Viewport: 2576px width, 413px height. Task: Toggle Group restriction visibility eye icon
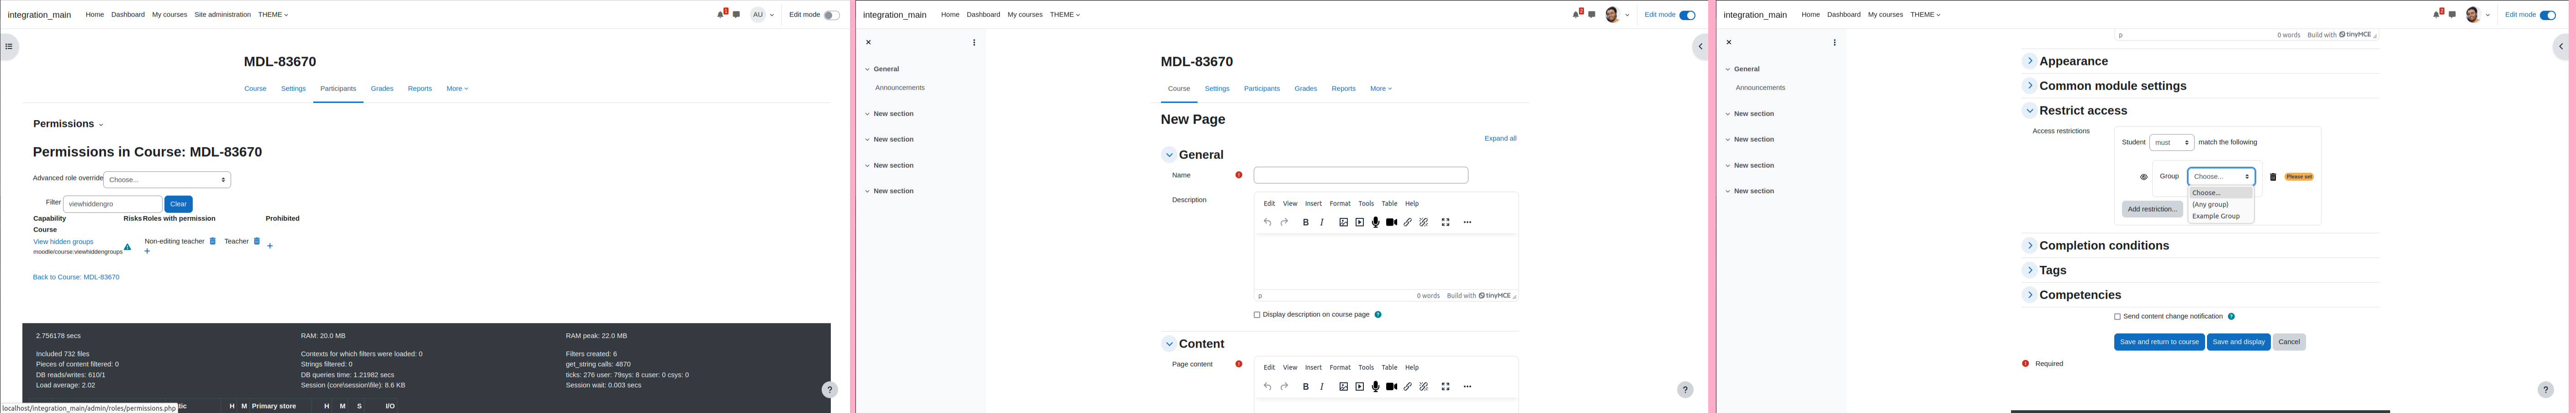click(2143, 177)
